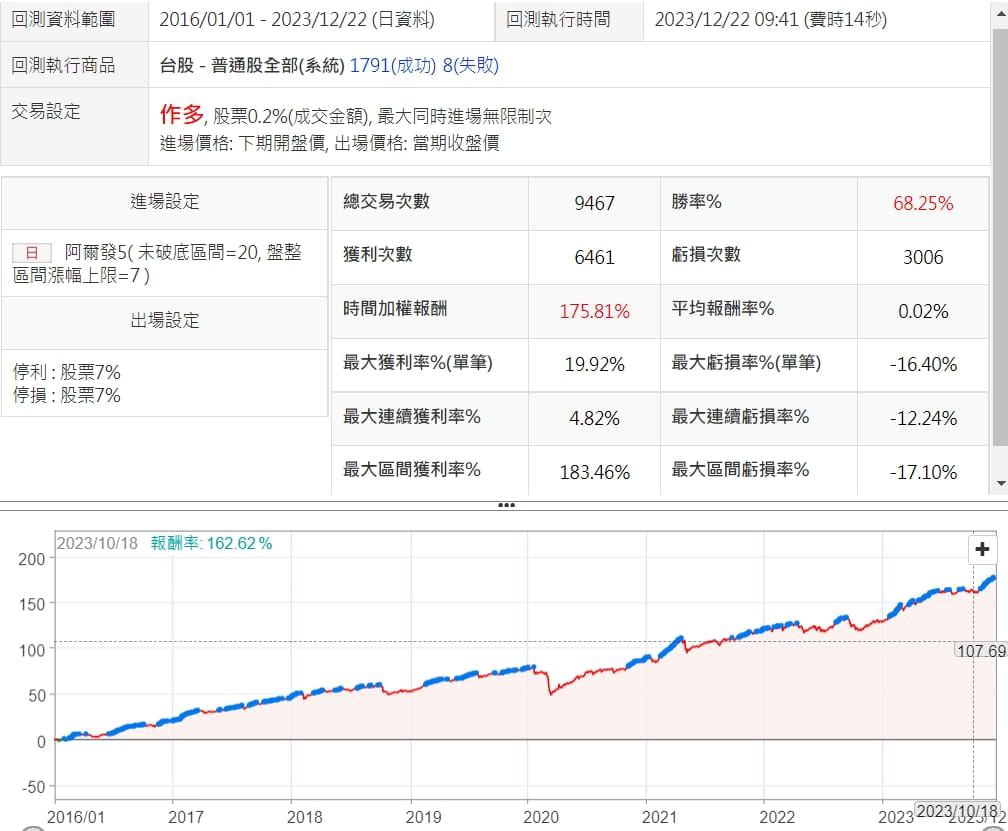Select the 進場設定 header
The image size is (1008, 831).
[165, 202]
